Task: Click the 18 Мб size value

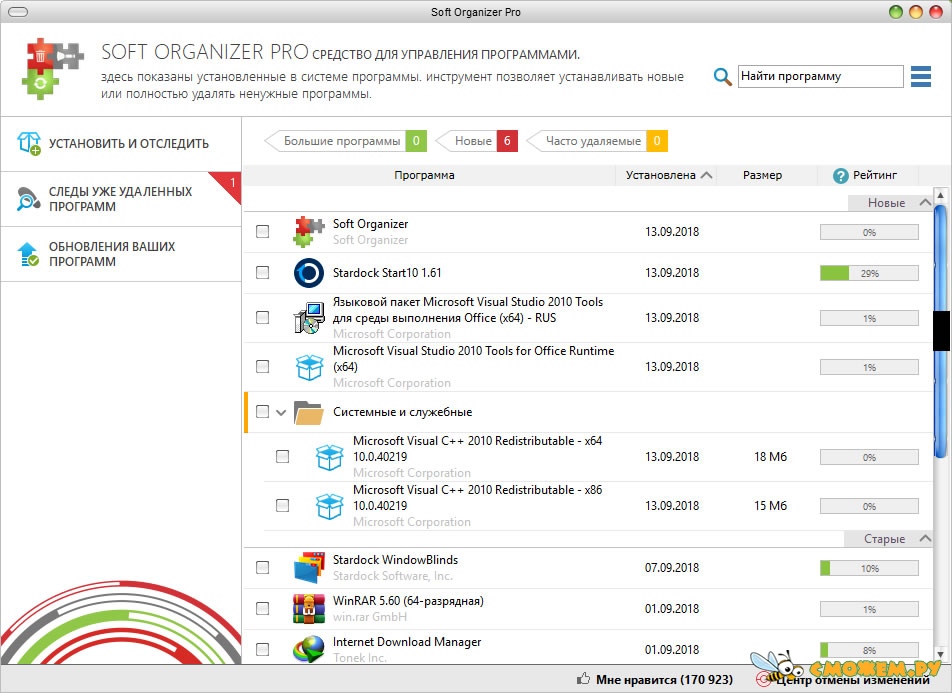Action: coord(770,457)
